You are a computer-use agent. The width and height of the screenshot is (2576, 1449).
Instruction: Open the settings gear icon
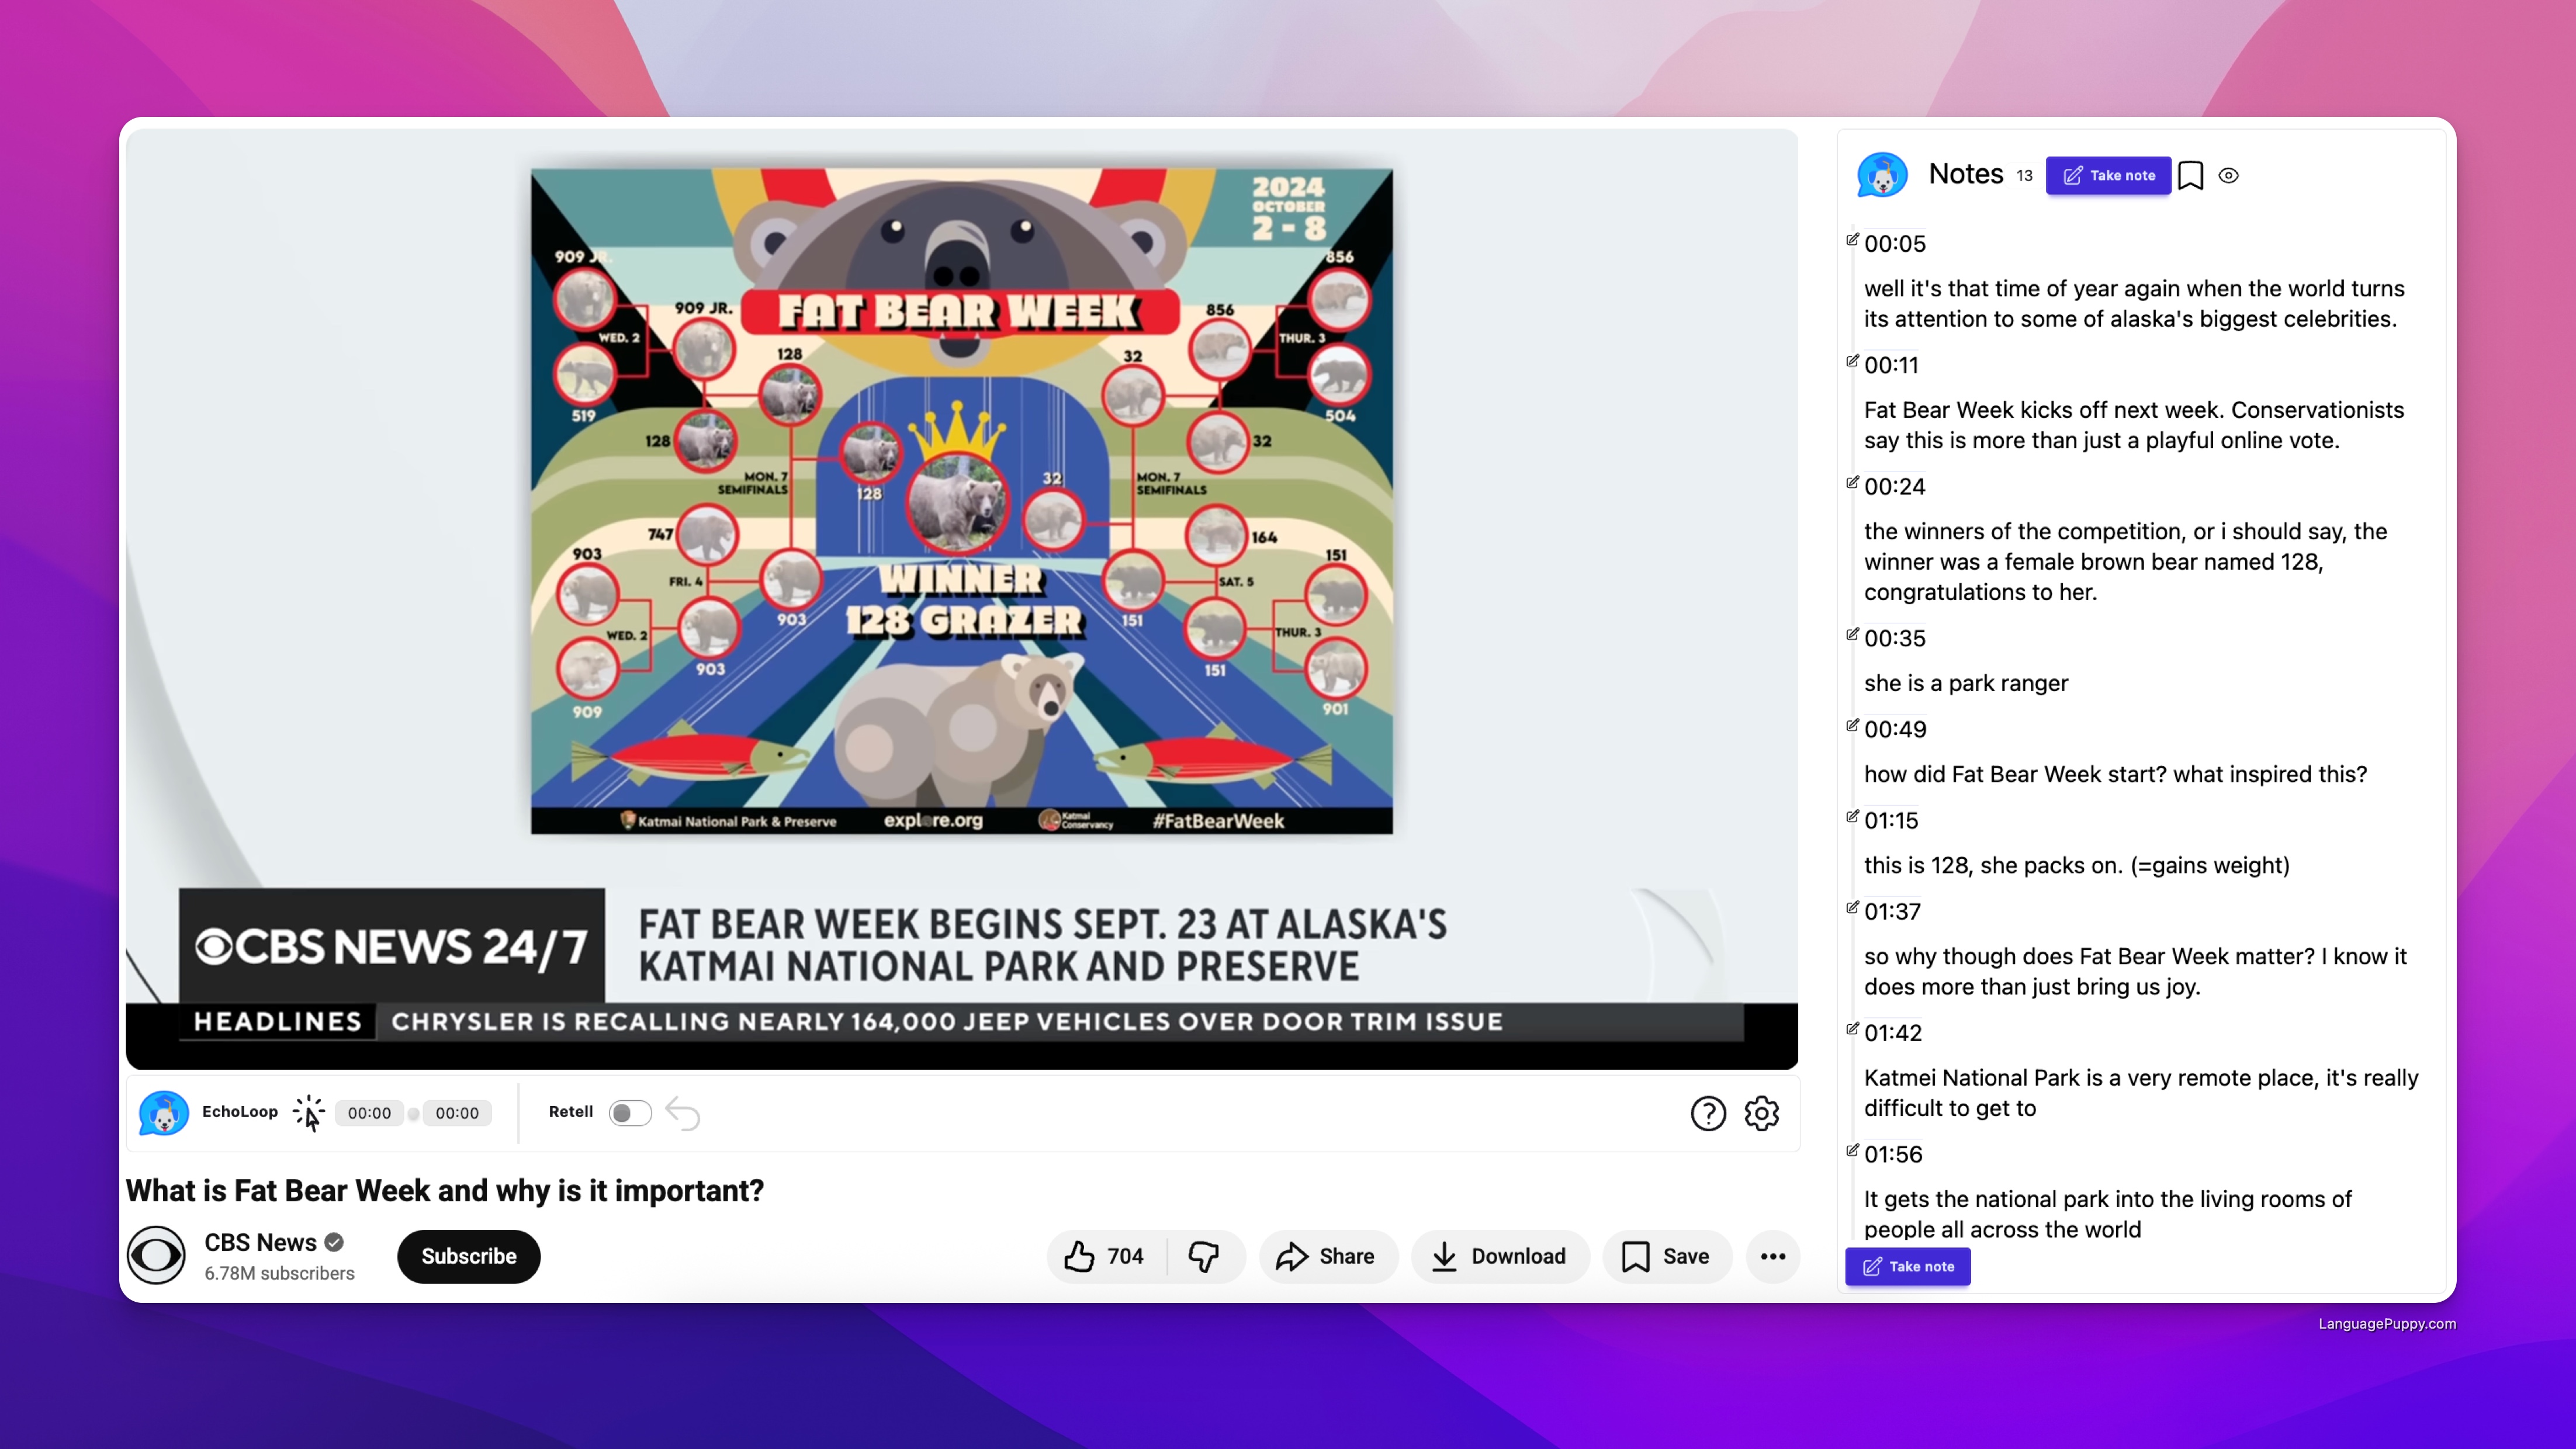pos(1762,1113)
